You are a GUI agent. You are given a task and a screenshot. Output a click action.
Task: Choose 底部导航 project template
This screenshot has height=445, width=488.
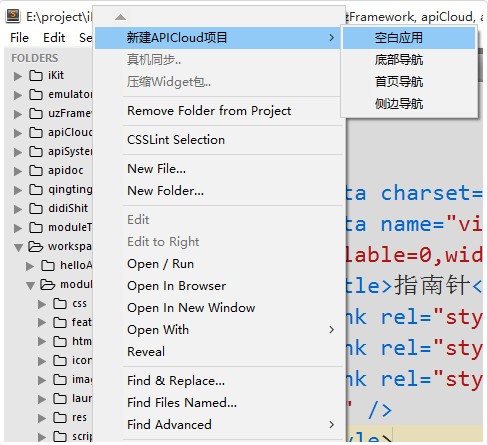tap(399, 60)
